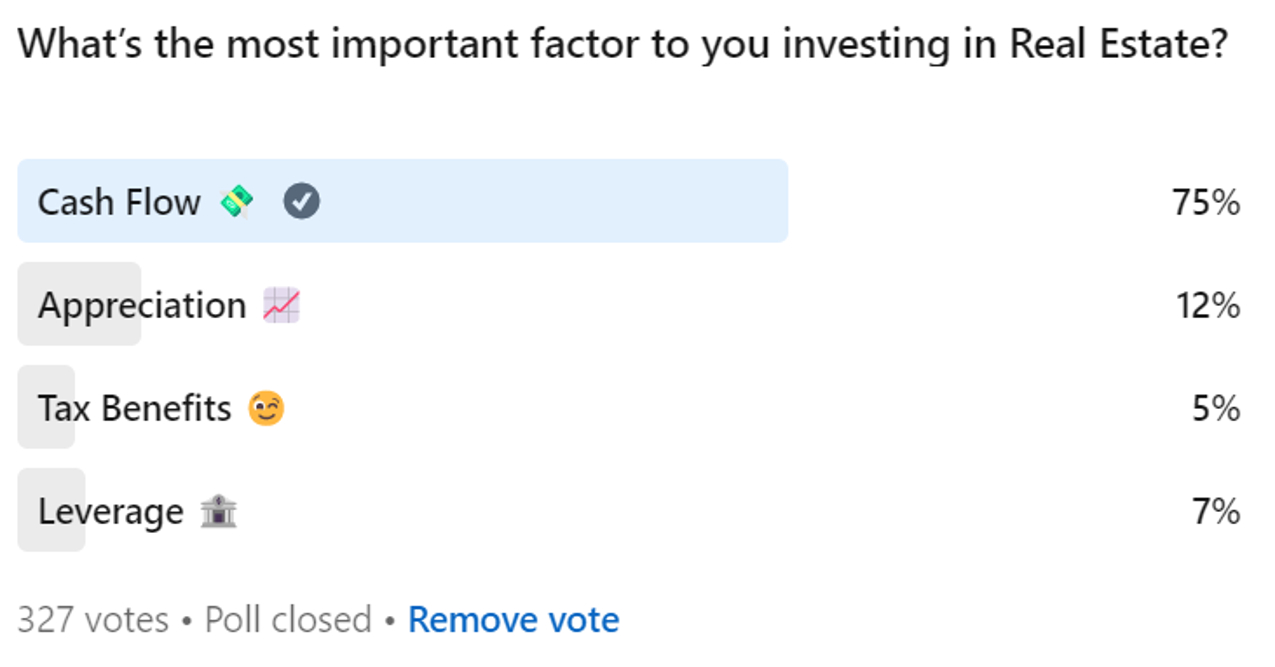Click the checkmark badge next to Cash Flow
This screenshot has width=1275, height=667.
click(x=301, y=202)
